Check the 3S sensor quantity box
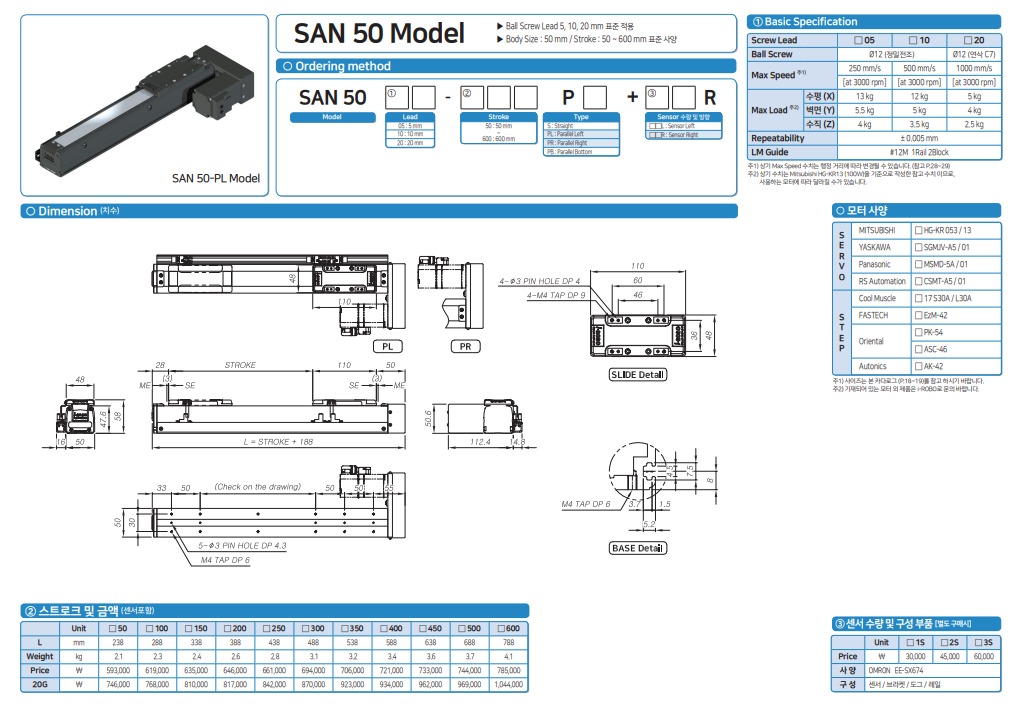This screenshot has height=704, width=1016. coord(978,642)
